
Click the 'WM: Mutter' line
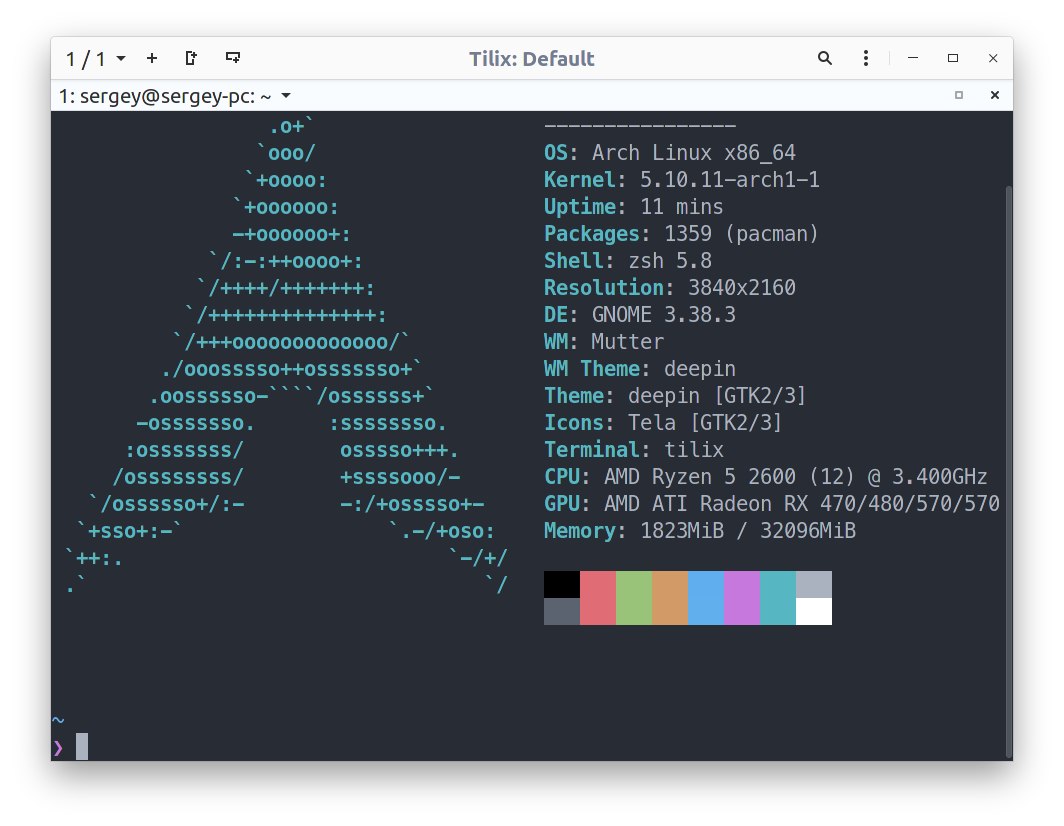(x=603, y=342)
